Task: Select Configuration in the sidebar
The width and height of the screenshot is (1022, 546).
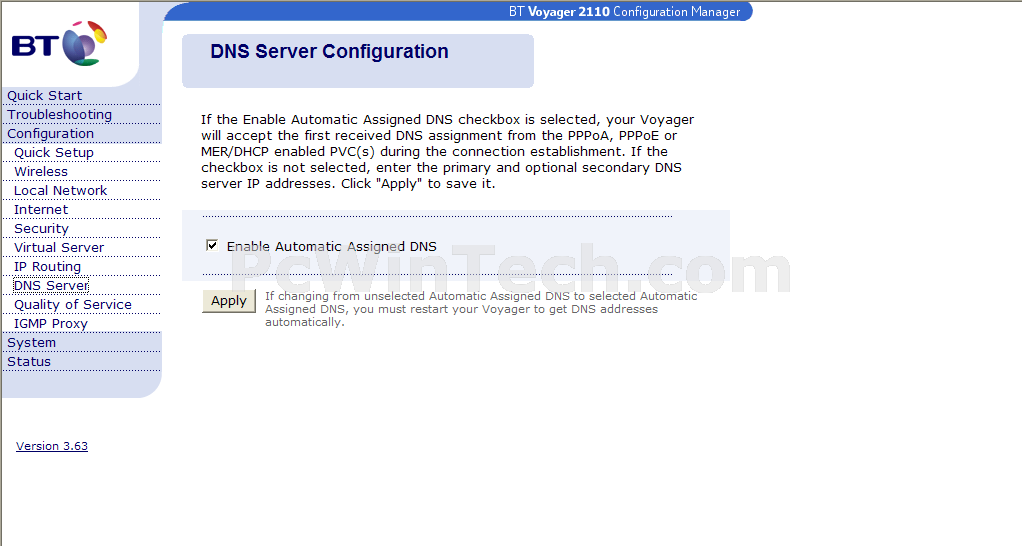Action: coord(50,134)
